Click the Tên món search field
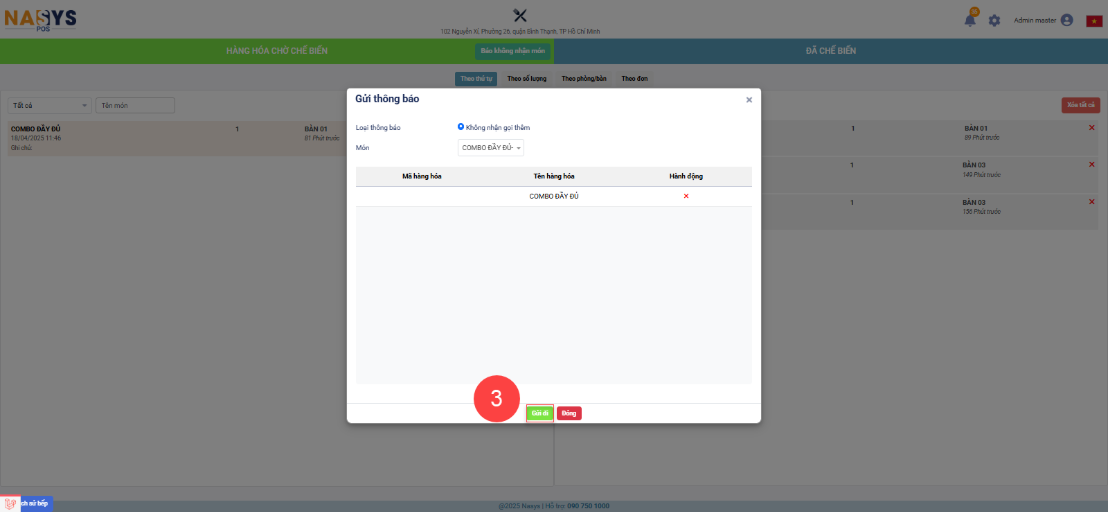This screenshot has width=1108, height=513. point(135,105)
